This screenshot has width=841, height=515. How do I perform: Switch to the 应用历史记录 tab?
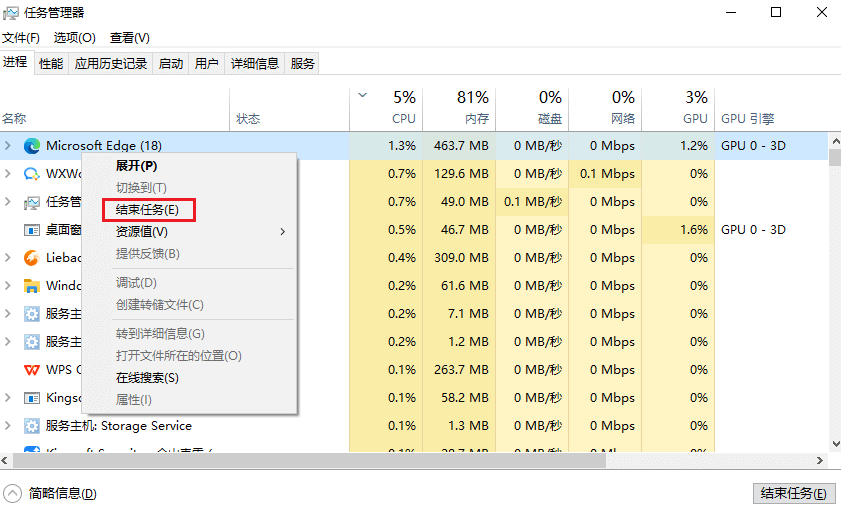point(110,64)
